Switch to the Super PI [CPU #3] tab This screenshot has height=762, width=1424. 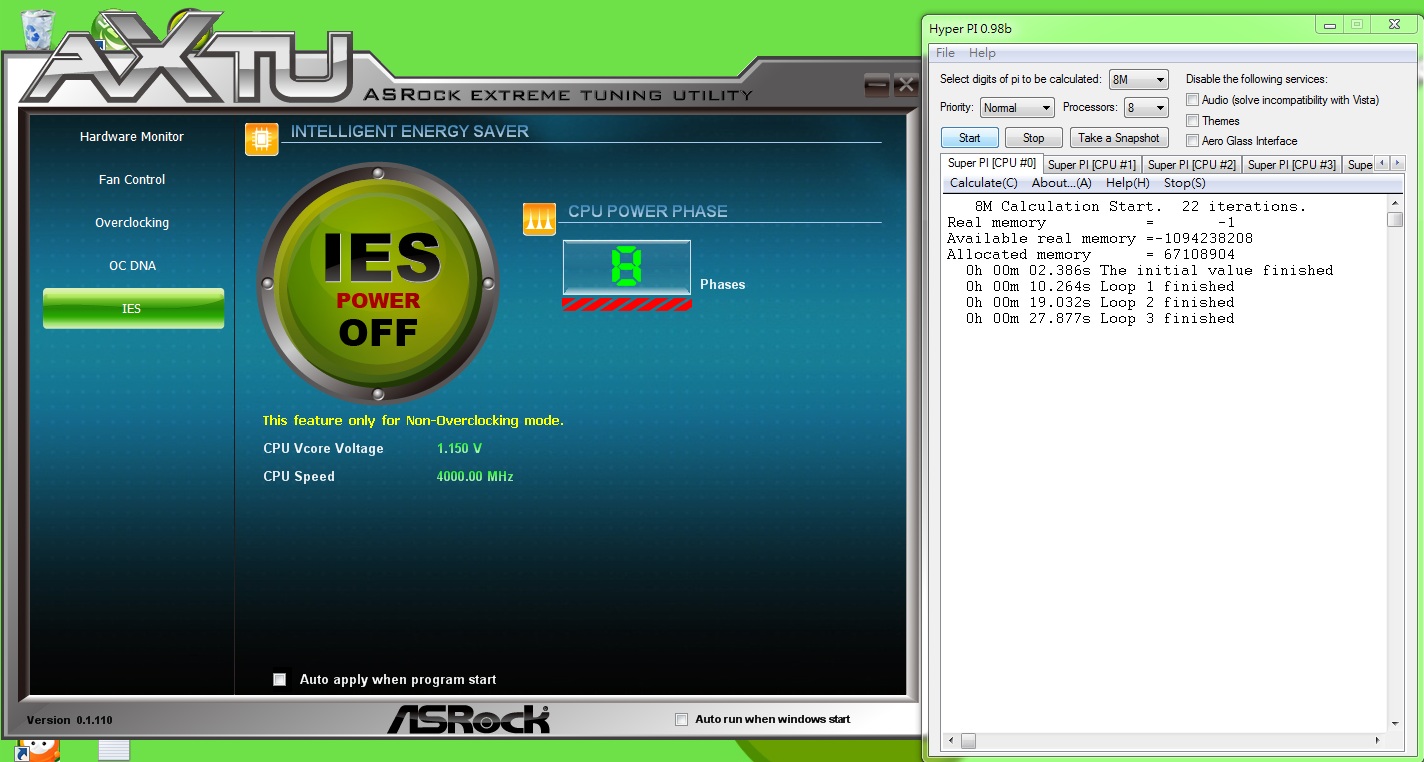tap(1292, 165)
